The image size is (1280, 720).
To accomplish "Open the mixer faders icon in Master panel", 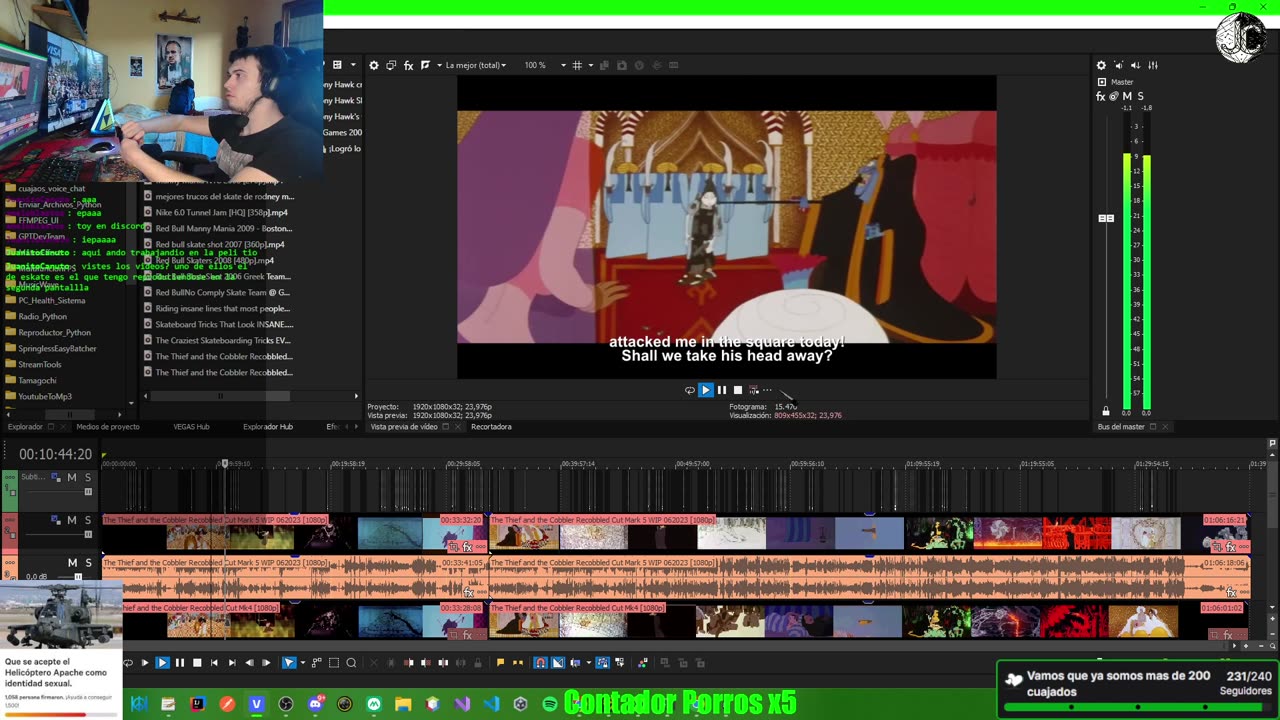I will click(1152, 65).
